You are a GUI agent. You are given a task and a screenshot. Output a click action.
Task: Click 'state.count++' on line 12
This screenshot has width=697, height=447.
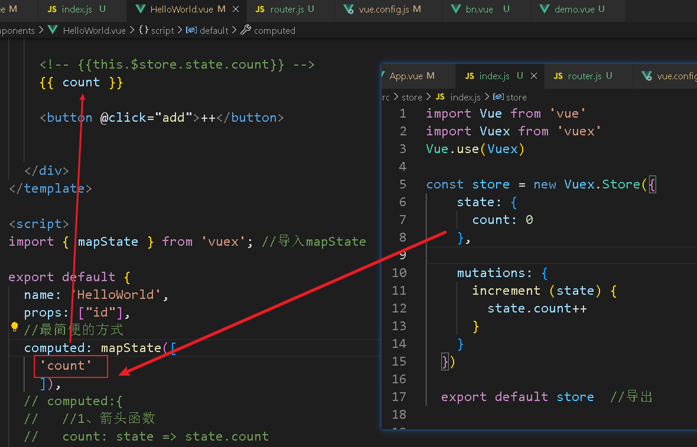pos(537,308)
